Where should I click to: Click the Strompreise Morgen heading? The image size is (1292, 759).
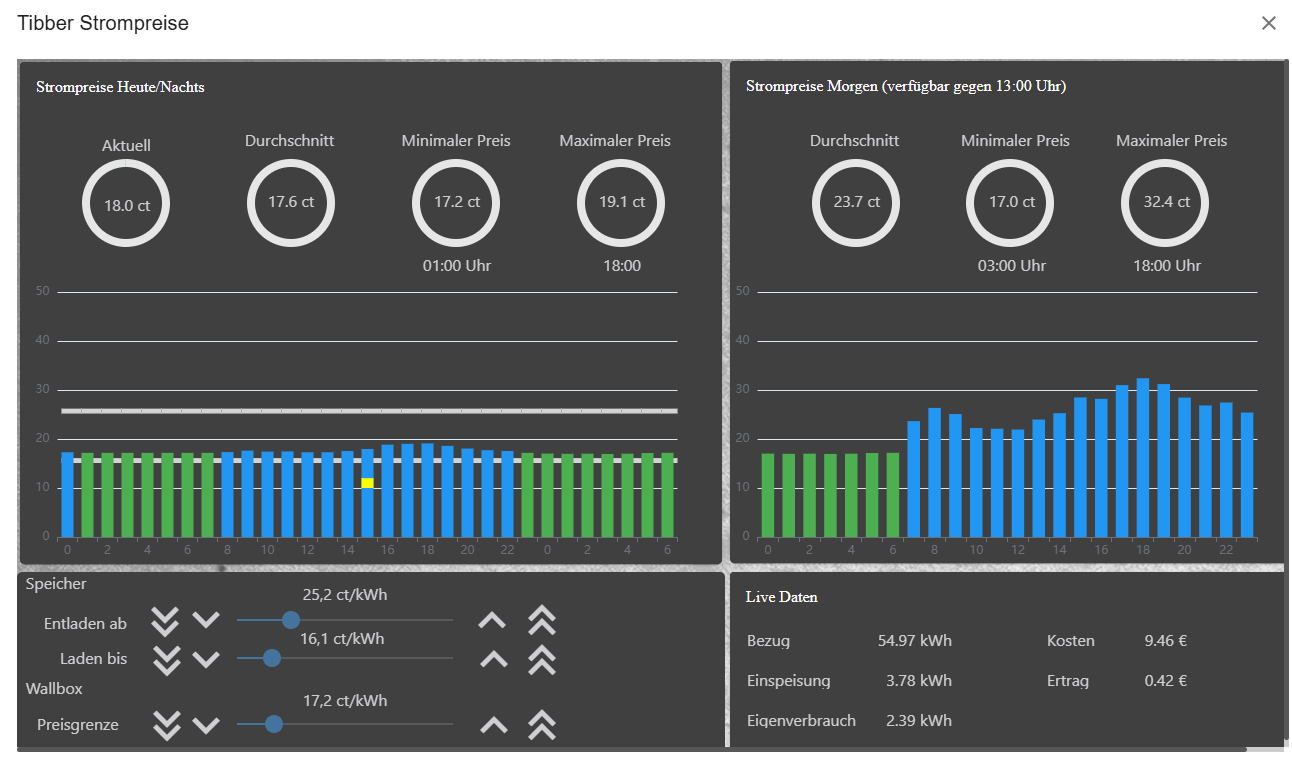click(906, 86)
